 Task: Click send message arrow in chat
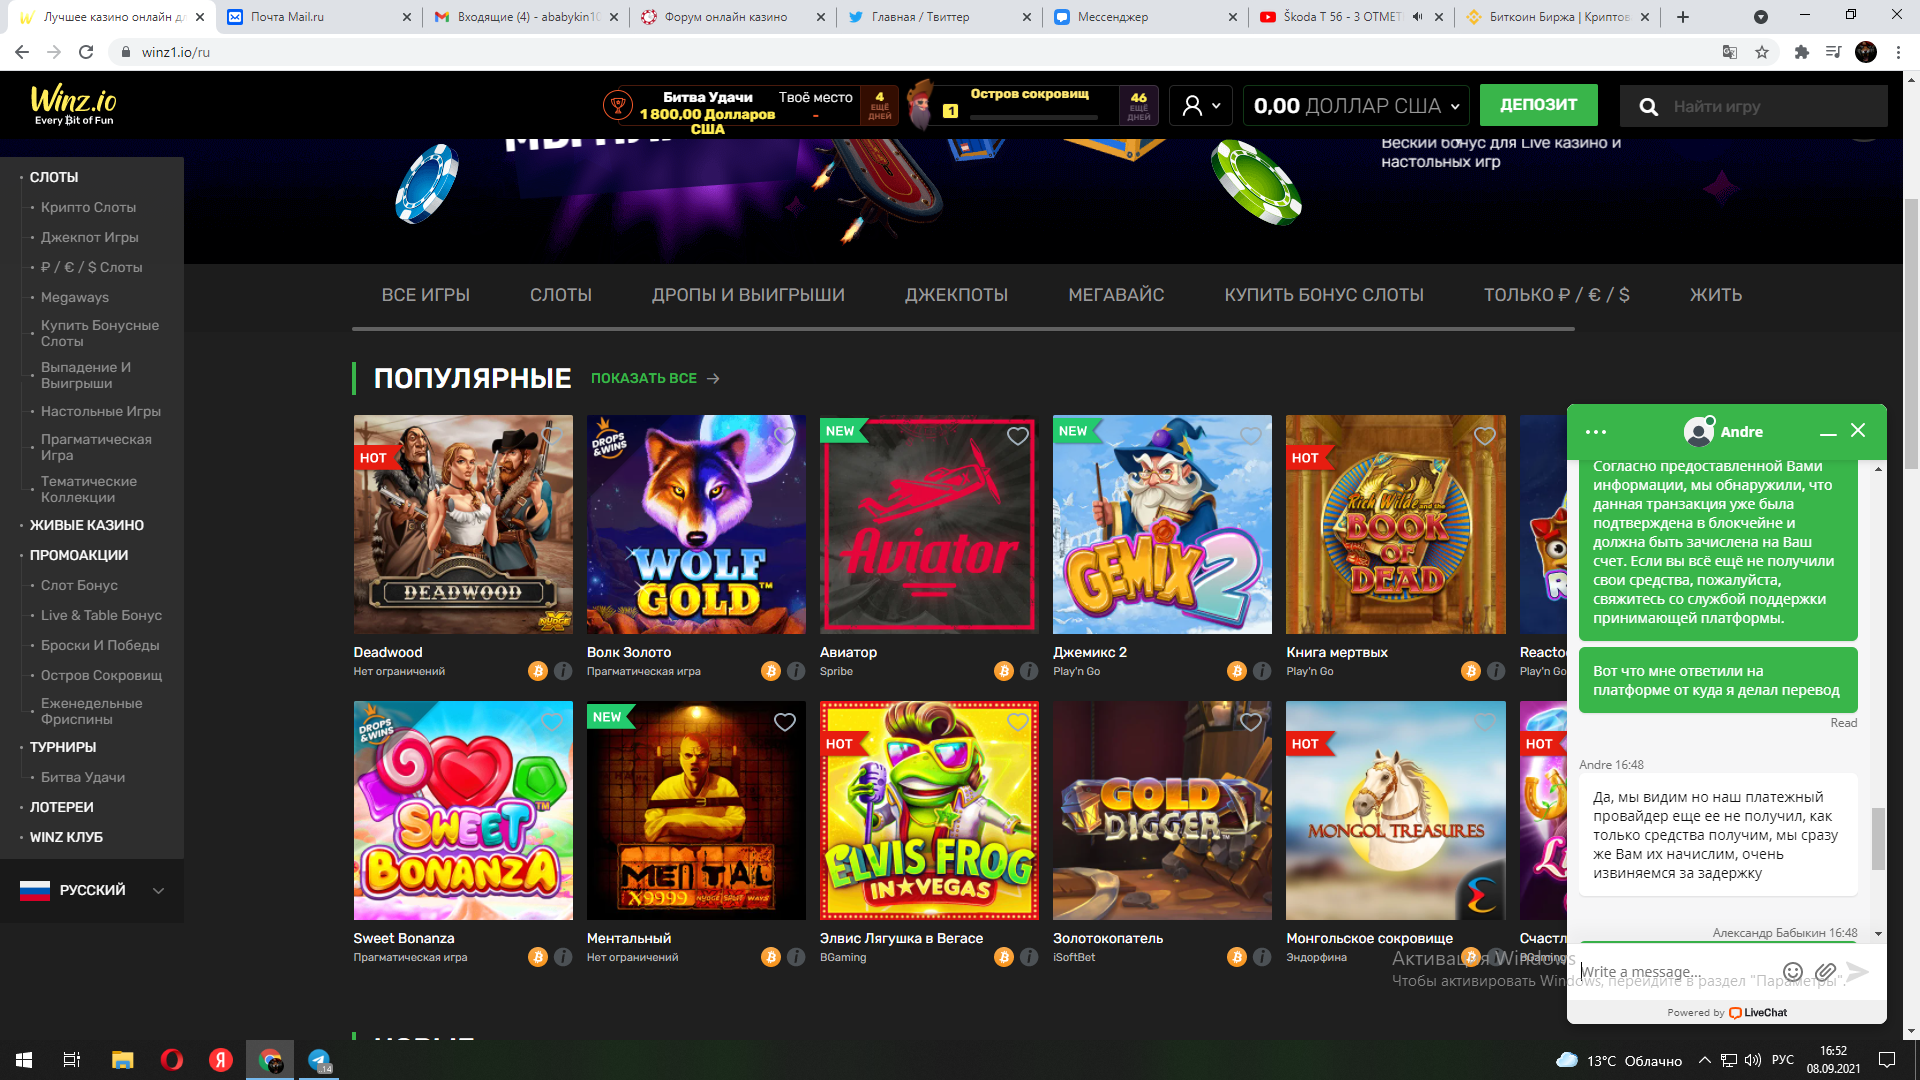tap(1857, 972)
